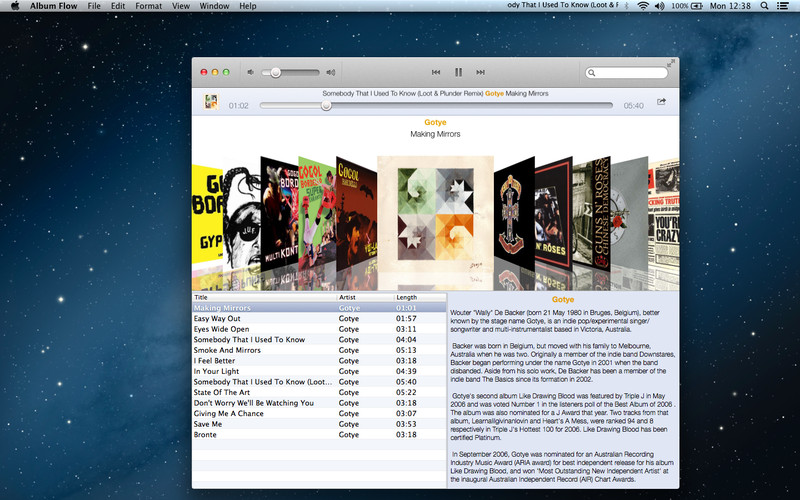800x500 pixels.
Task: Select the Somebody That I Used To Know (Loot… track
Action: click(x=319, y=382)
